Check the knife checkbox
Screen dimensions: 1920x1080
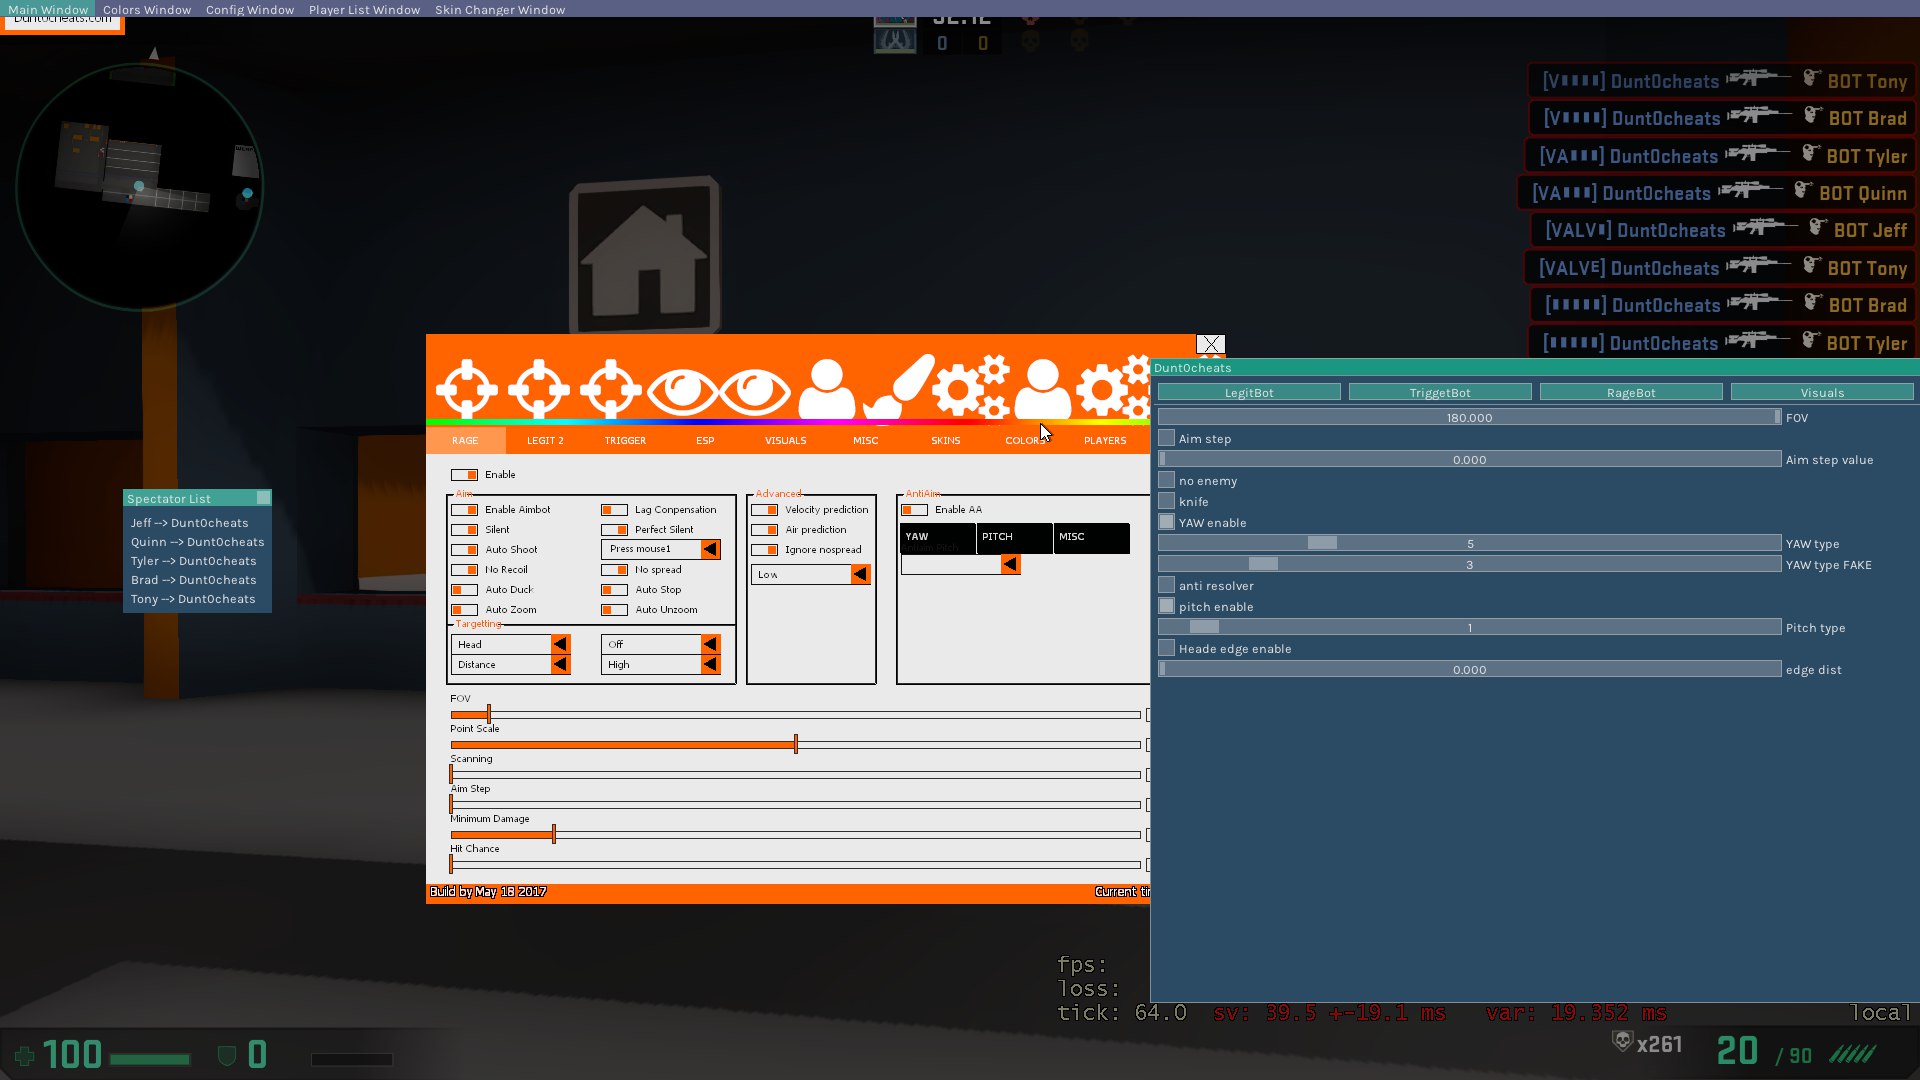1166,501
